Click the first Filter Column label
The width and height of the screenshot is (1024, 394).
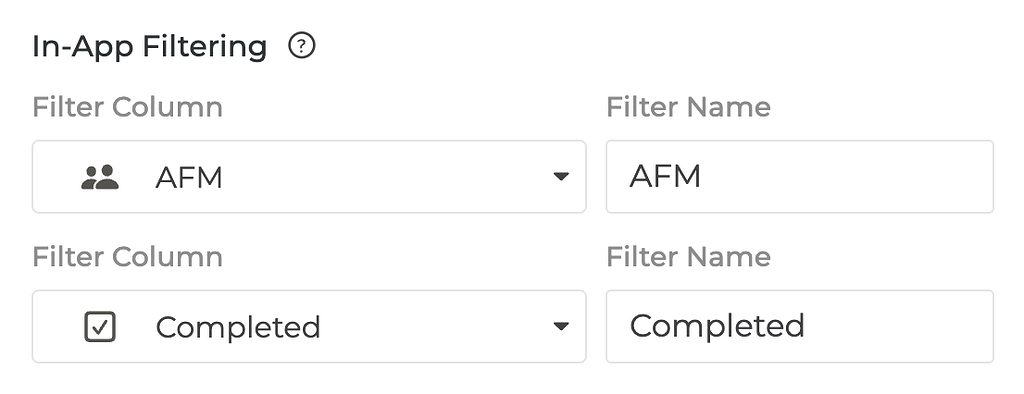coord(127,107)
